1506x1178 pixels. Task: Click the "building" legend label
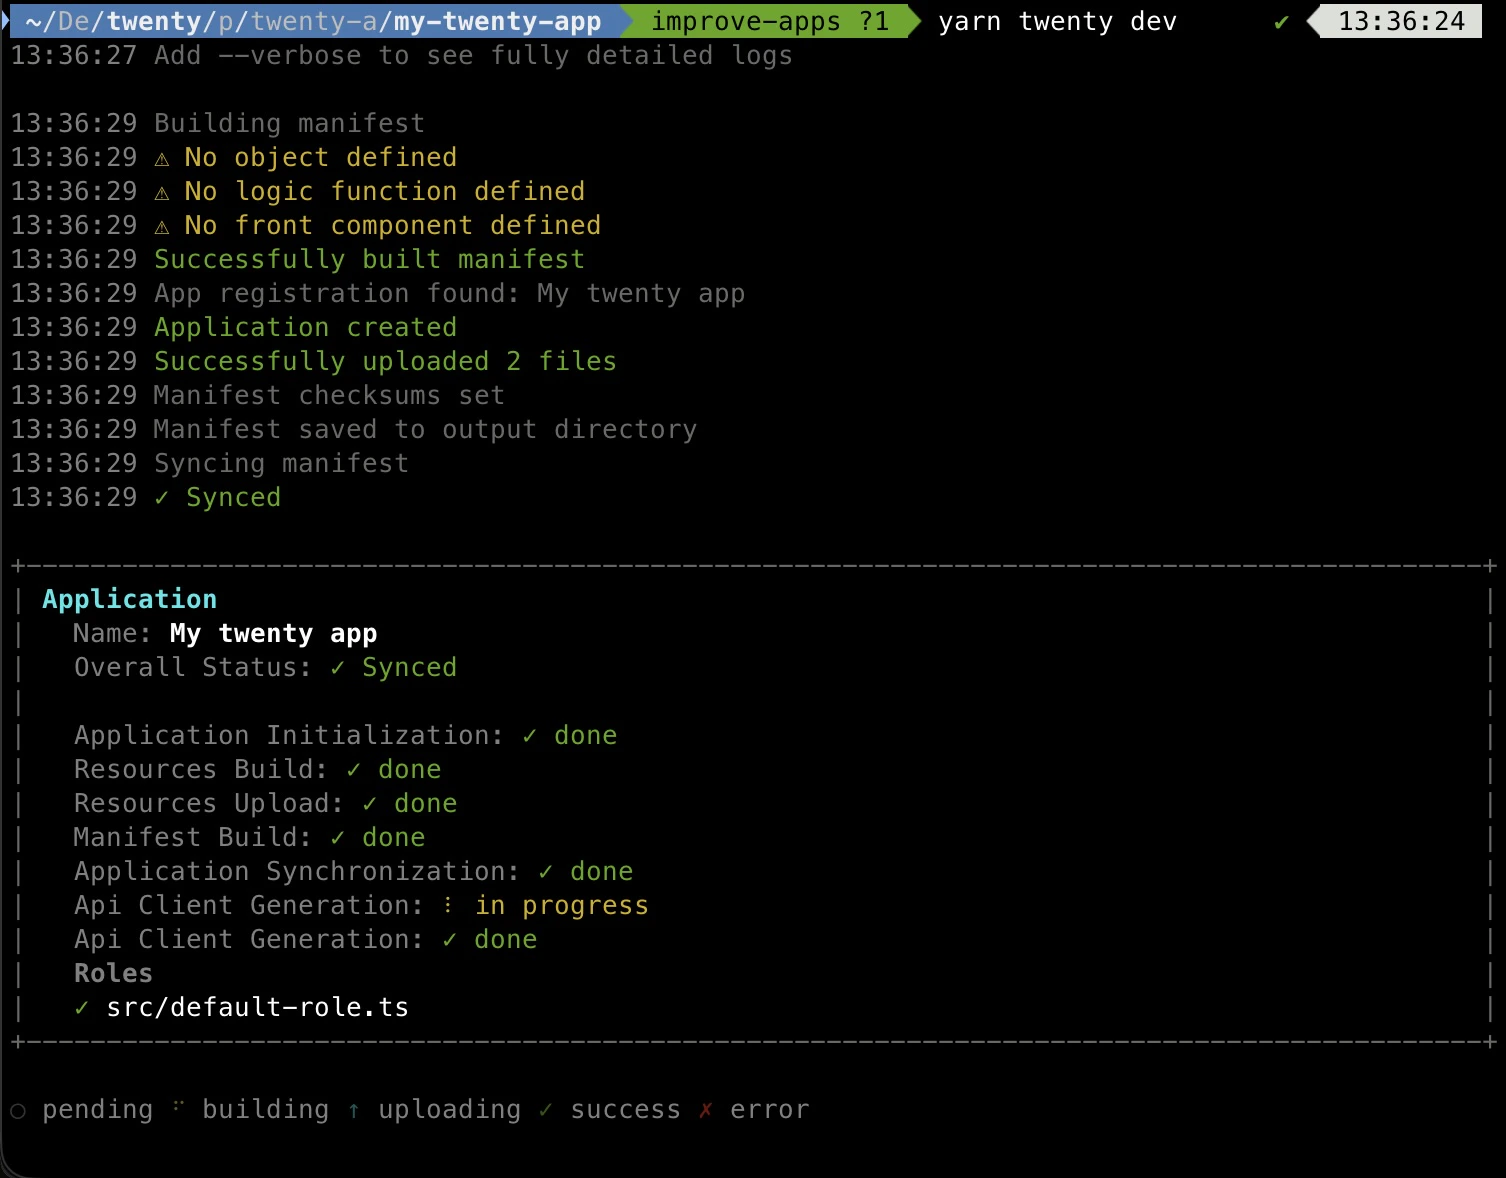tap(265, 1109)
